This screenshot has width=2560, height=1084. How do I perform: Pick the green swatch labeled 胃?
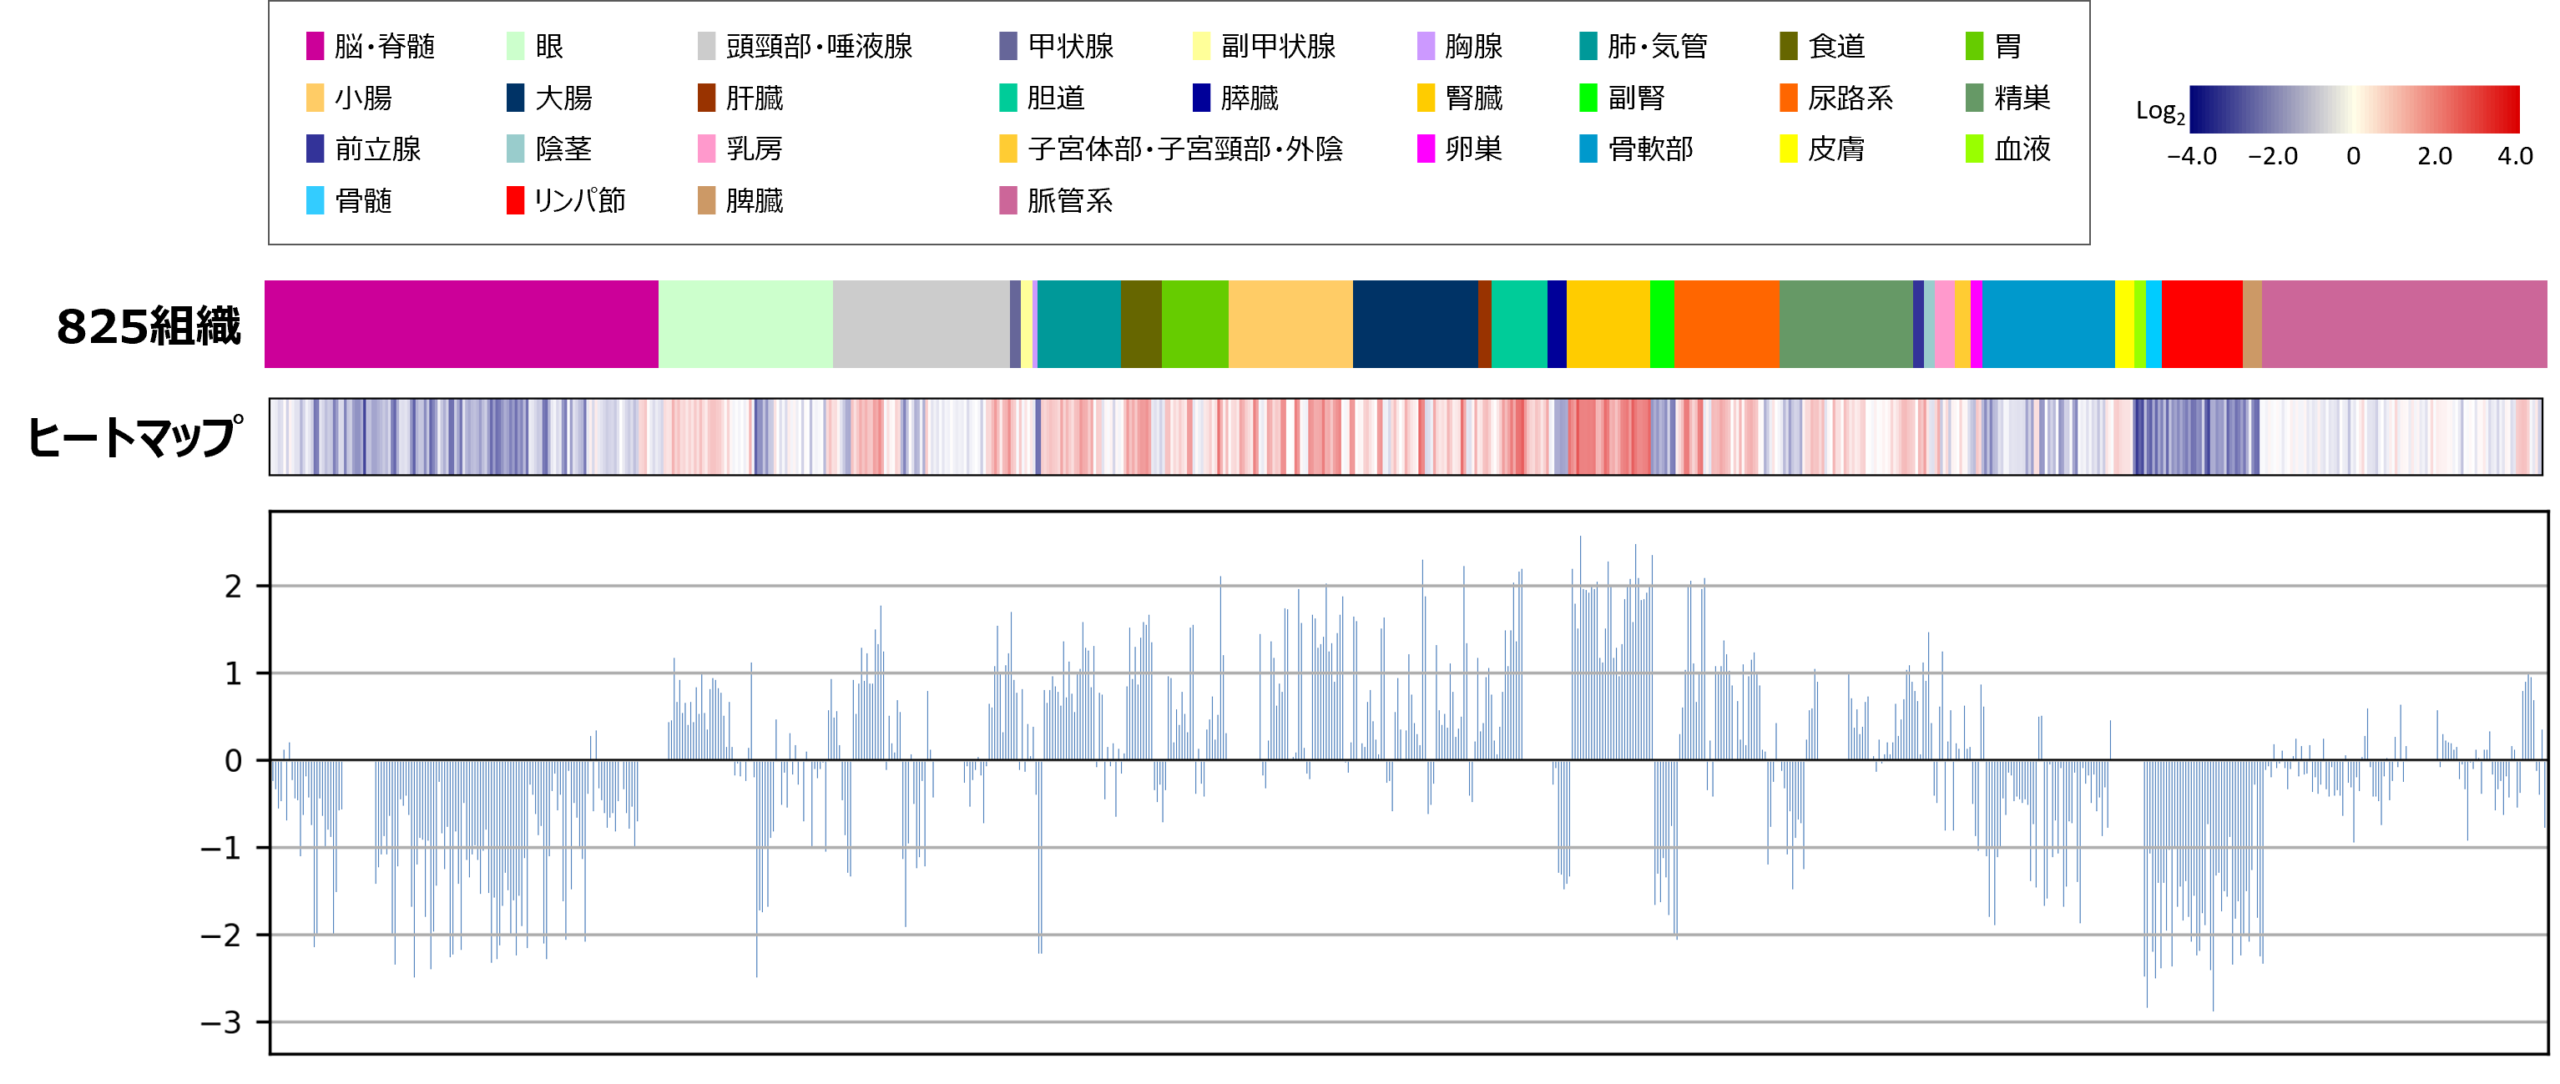click(1974, 46)
